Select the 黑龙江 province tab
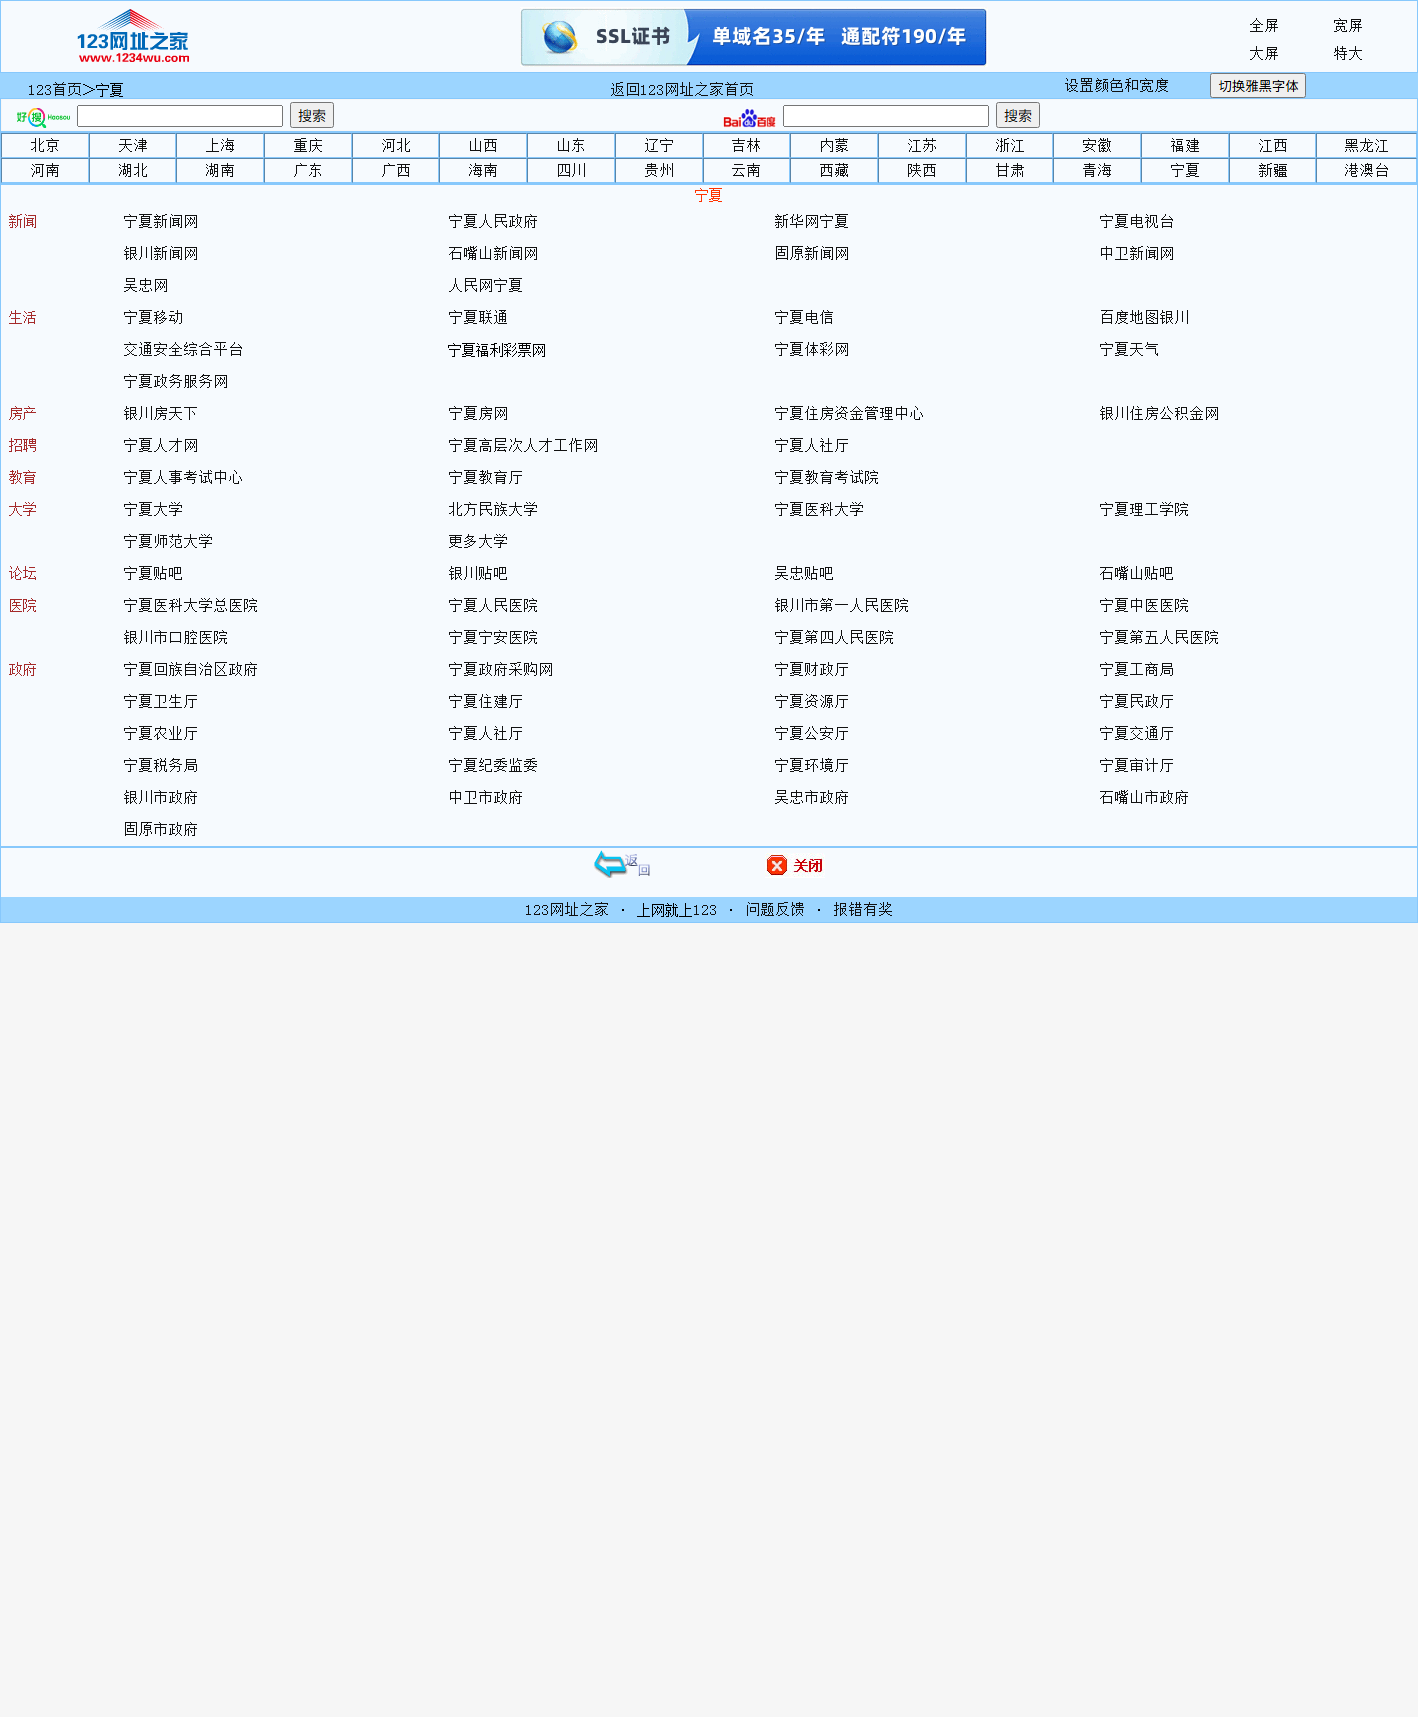 point(1366,146)
